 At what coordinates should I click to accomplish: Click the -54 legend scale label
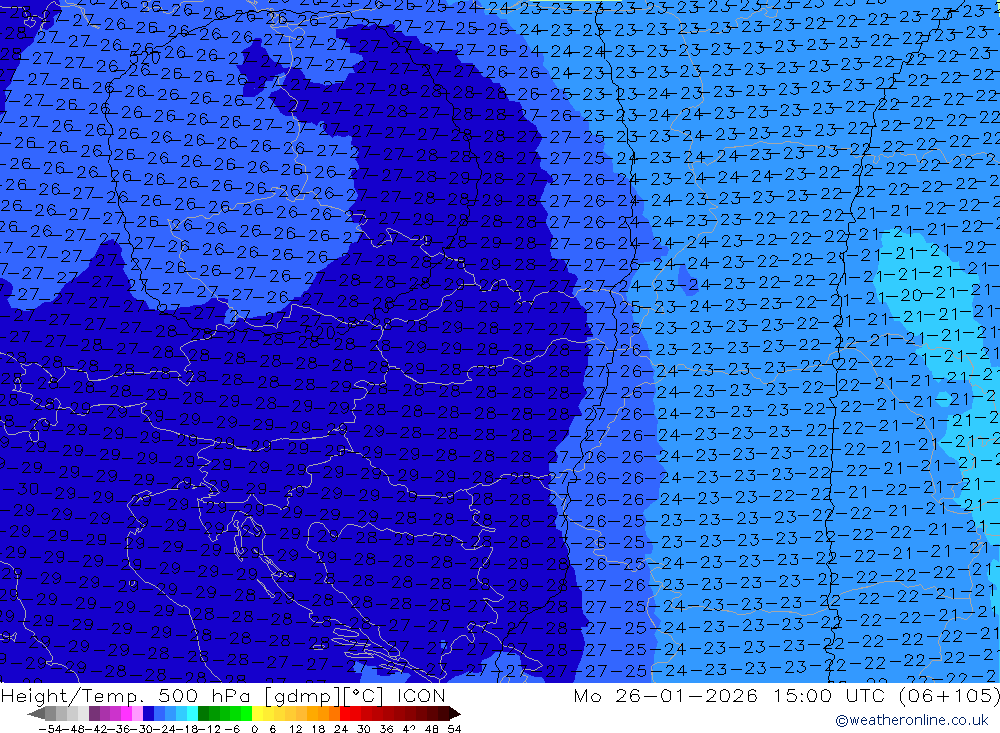(50, 729)
